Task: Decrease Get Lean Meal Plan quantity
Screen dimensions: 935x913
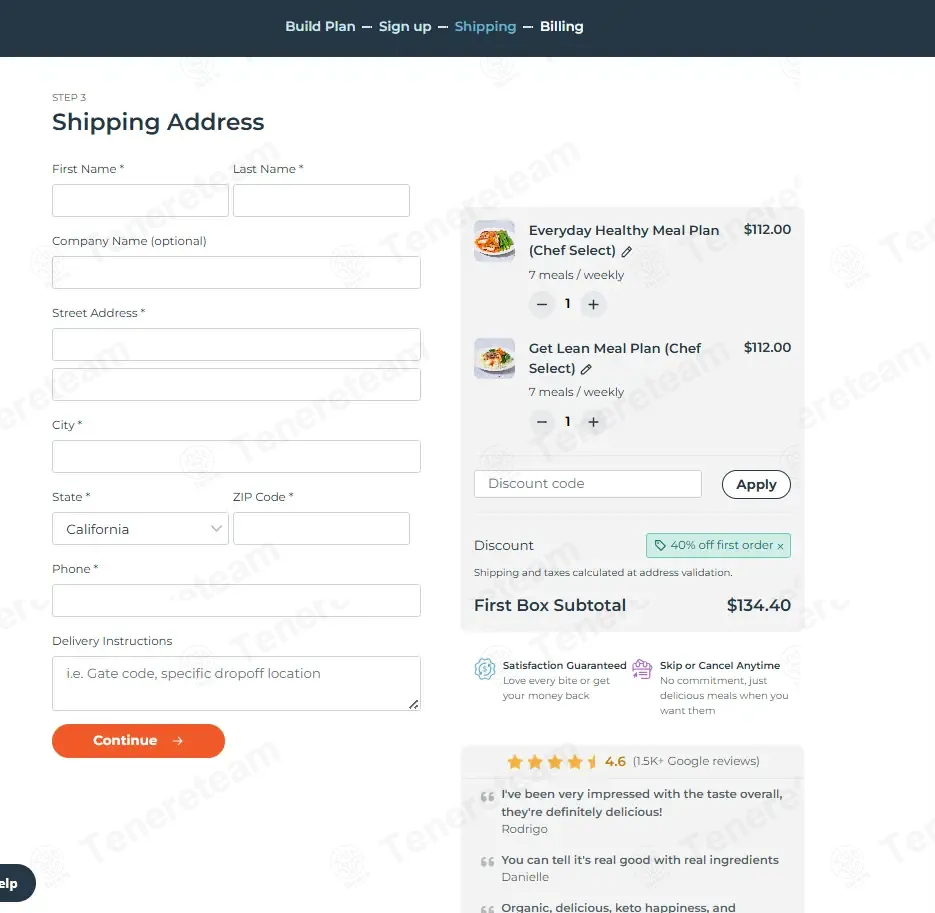Action: (541, 422)
